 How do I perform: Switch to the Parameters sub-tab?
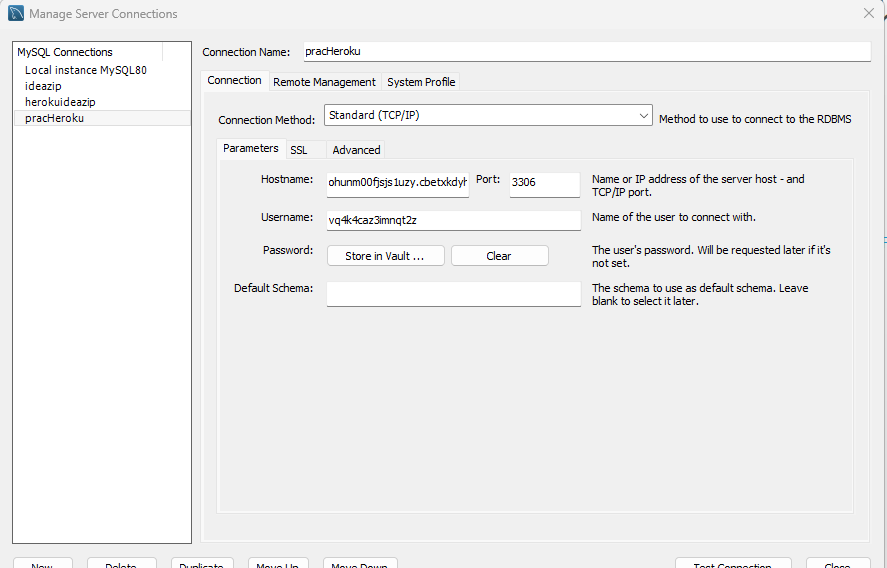(x=251, y=148)
